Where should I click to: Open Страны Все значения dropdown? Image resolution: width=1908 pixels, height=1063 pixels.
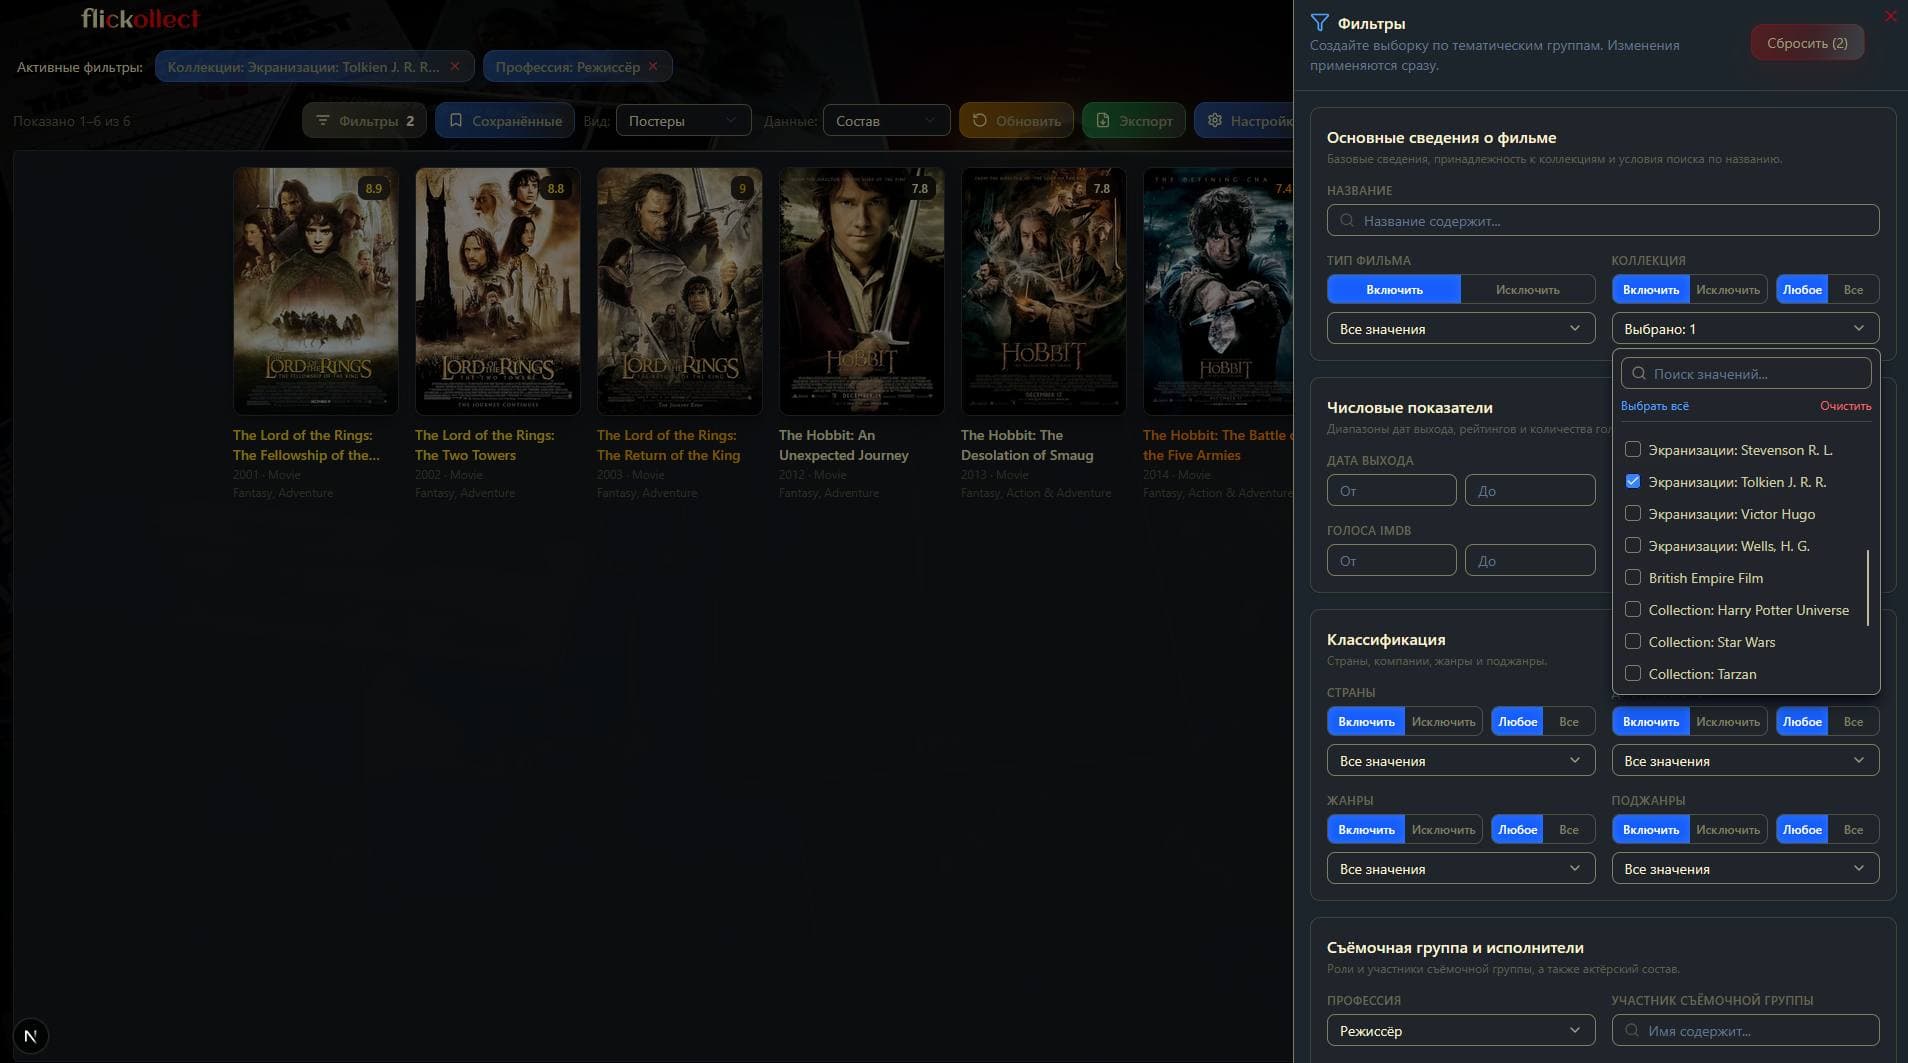click(x=1461, y=761)
